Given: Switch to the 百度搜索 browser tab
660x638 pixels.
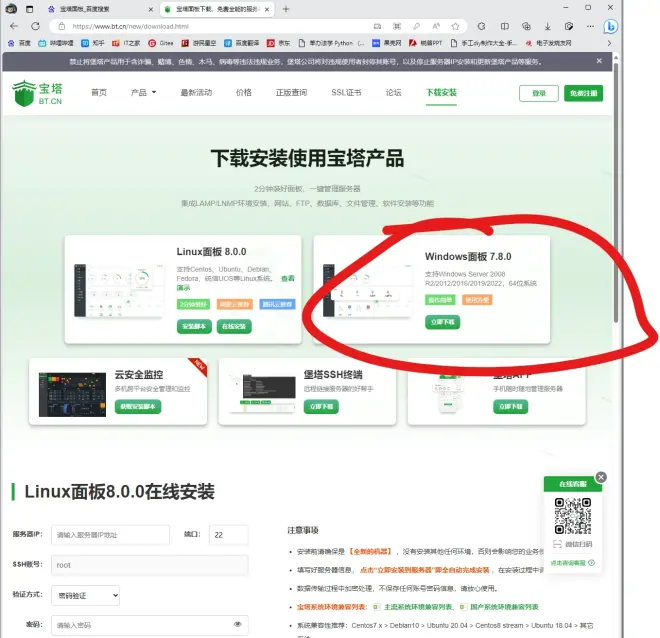Looking at the screenshot, I should [100, 9].
